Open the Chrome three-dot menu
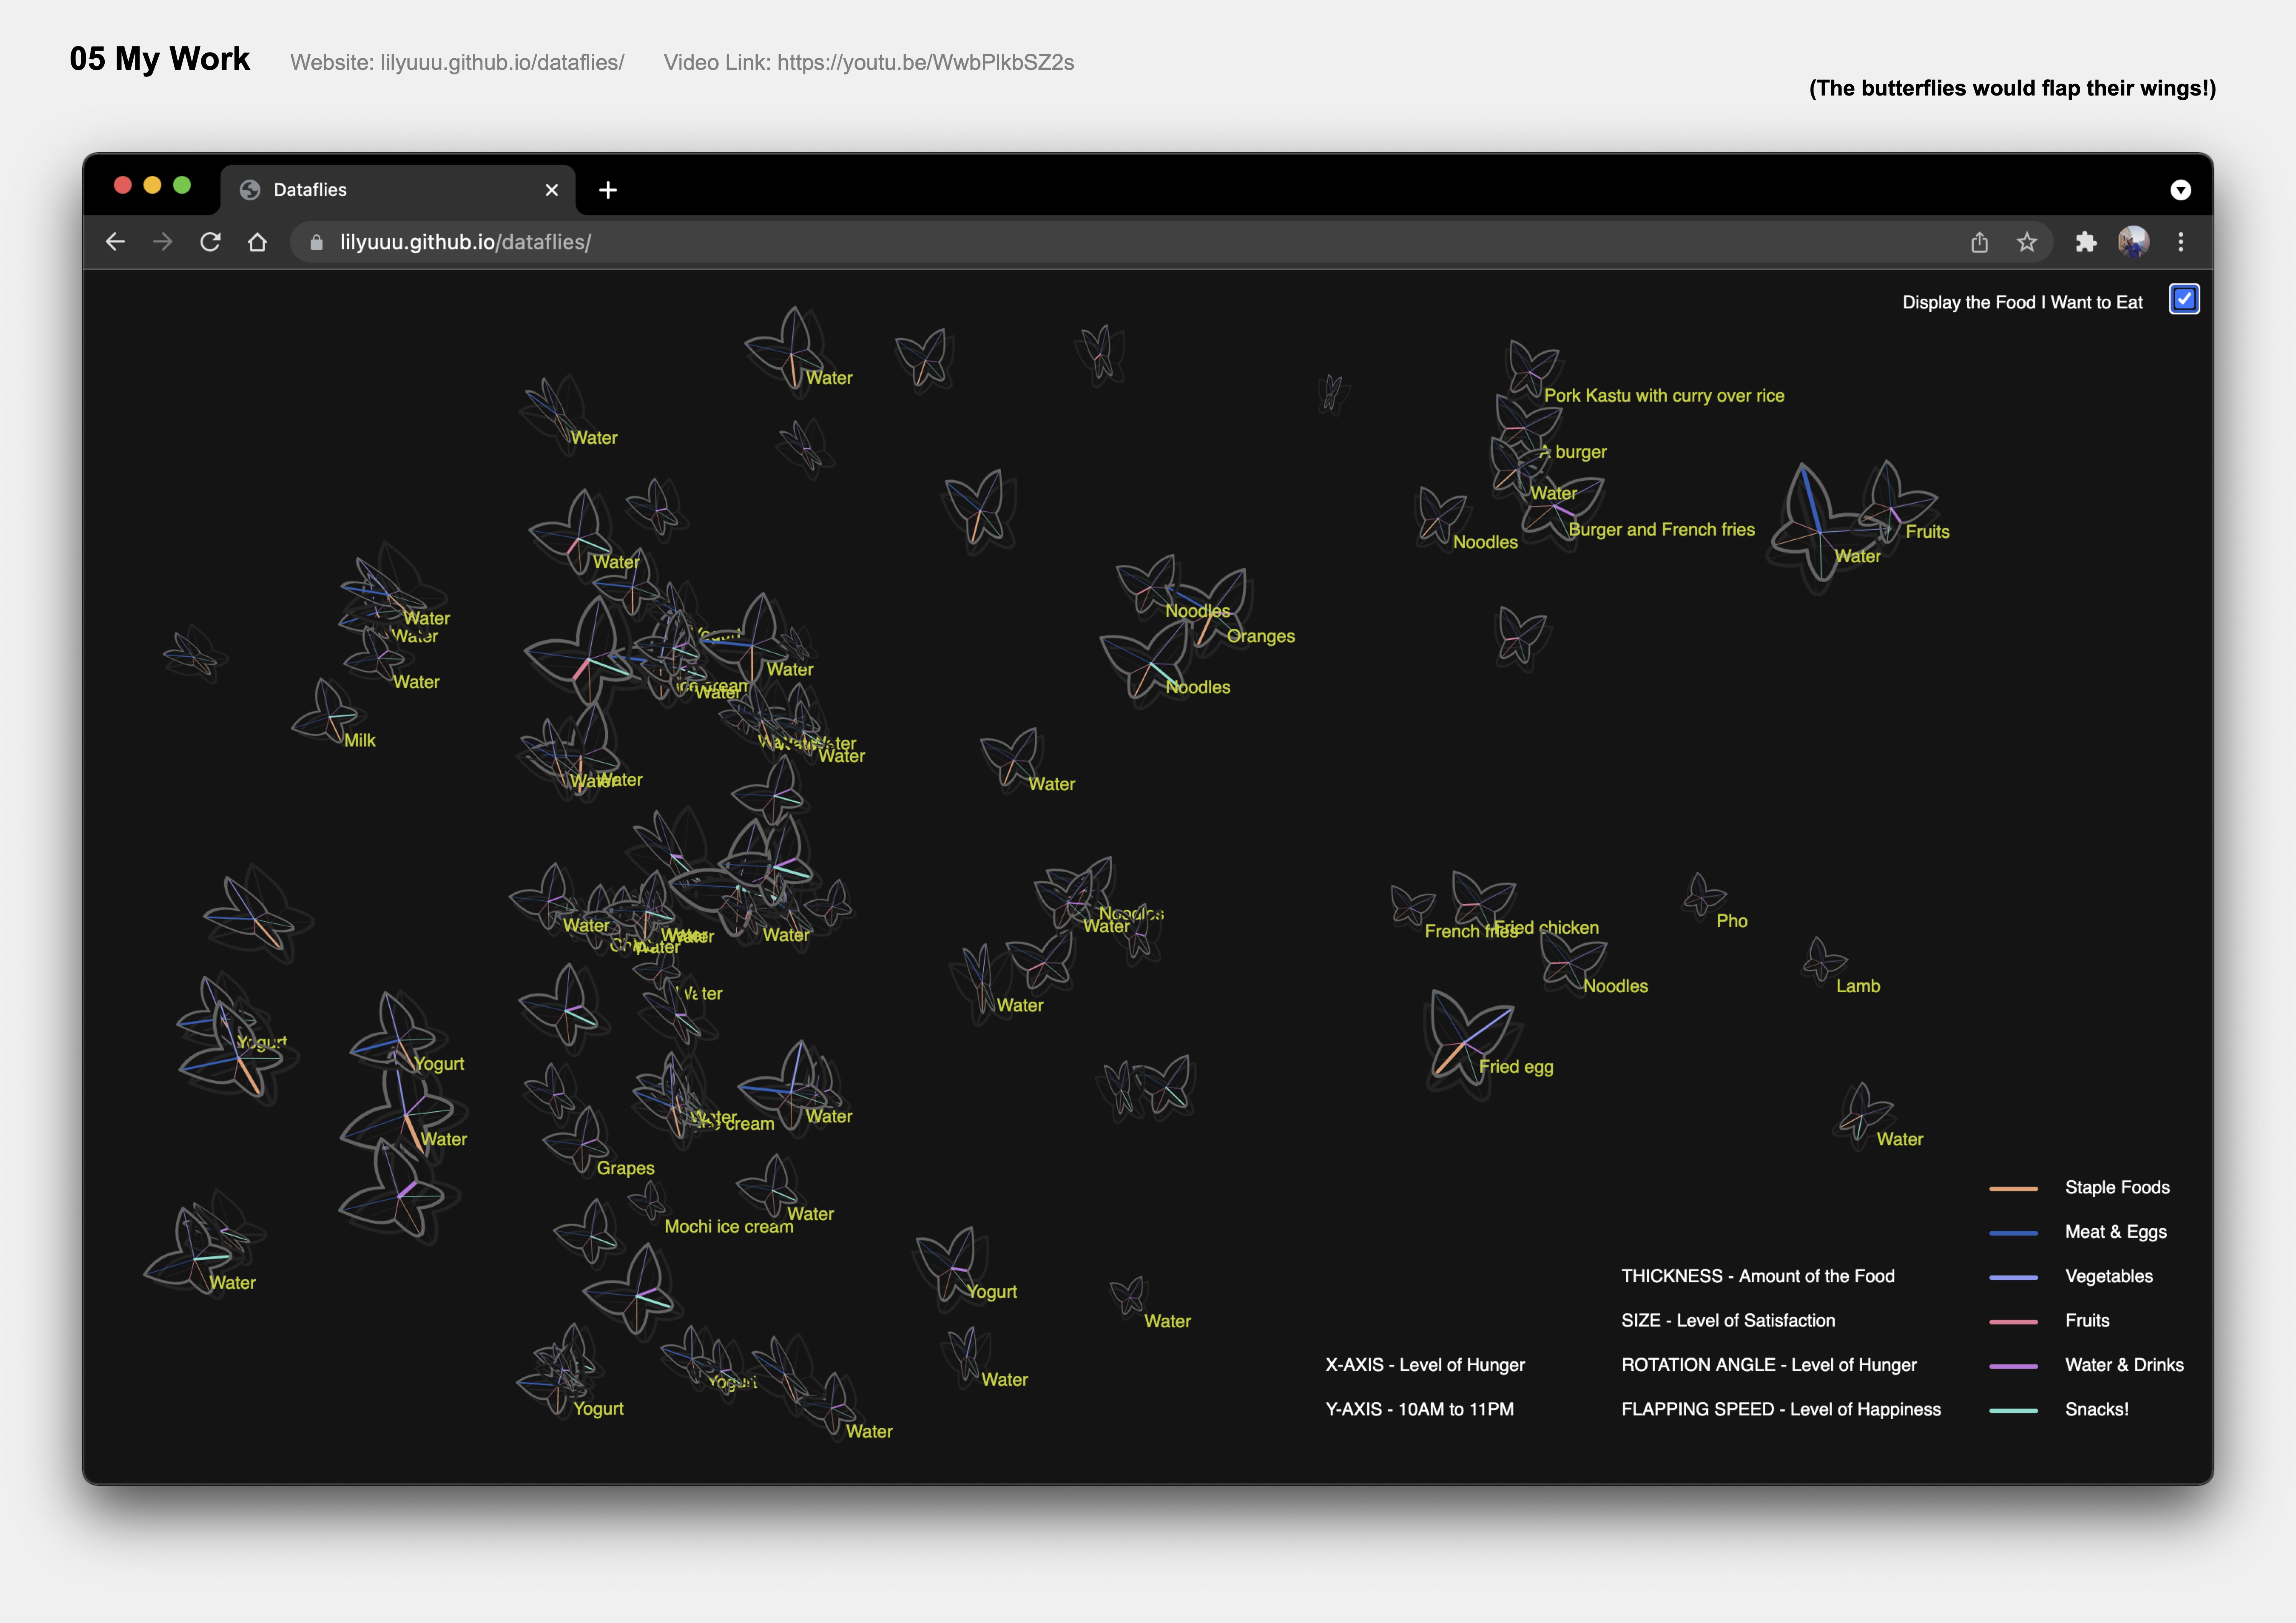Viewport: 2296px width, 1623px height. click(x=2181, y=242)
